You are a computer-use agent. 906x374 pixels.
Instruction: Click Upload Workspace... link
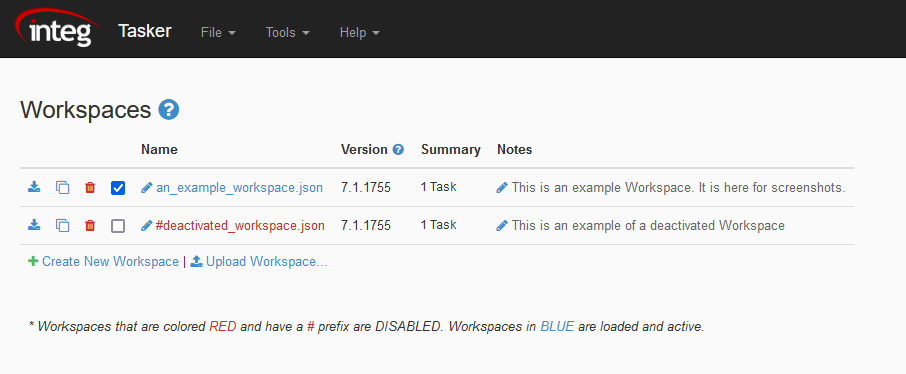coord(267,261)
